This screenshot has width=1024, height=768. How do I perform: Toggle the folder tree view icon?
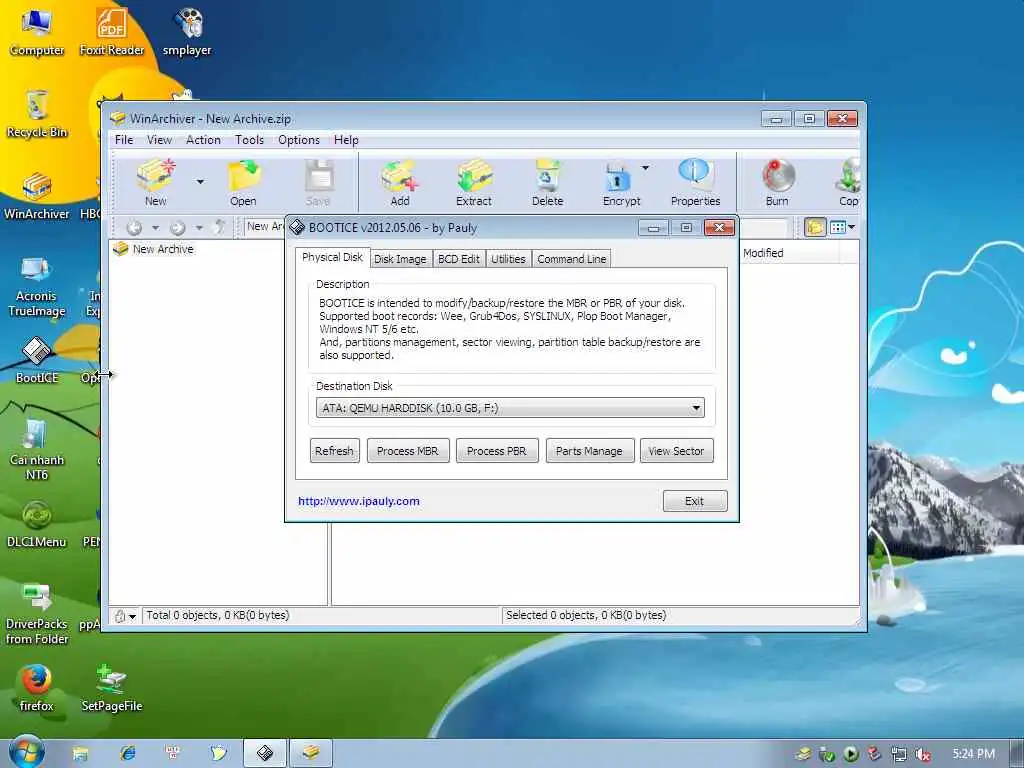pos(815,227)
